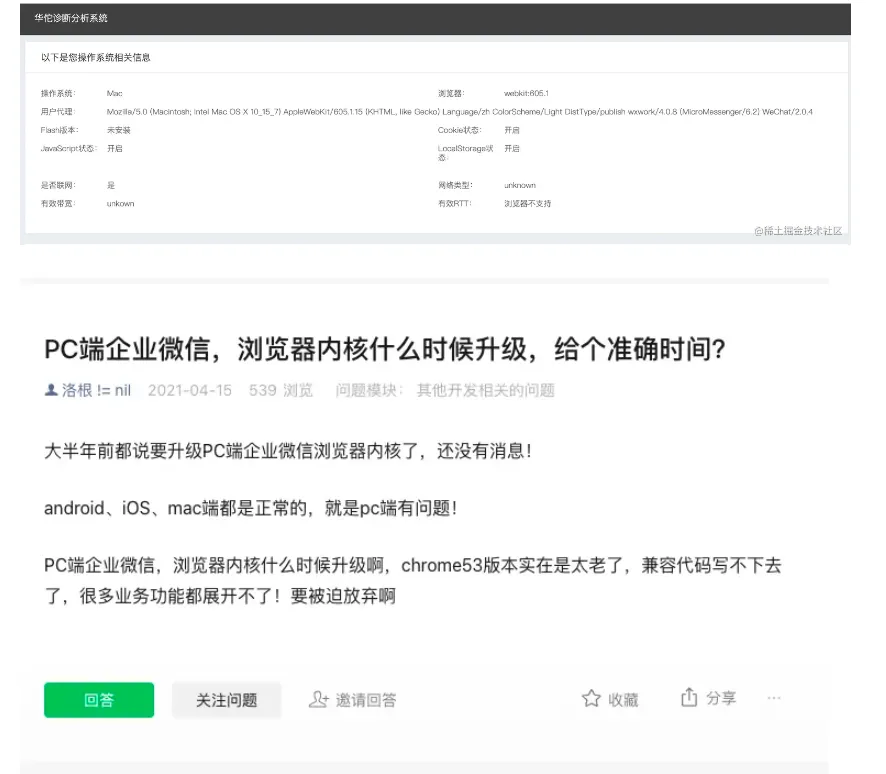Click the user avatar icon beside 洛根
The width and height of the screenshot is (886, 774).
coord(51,390)
